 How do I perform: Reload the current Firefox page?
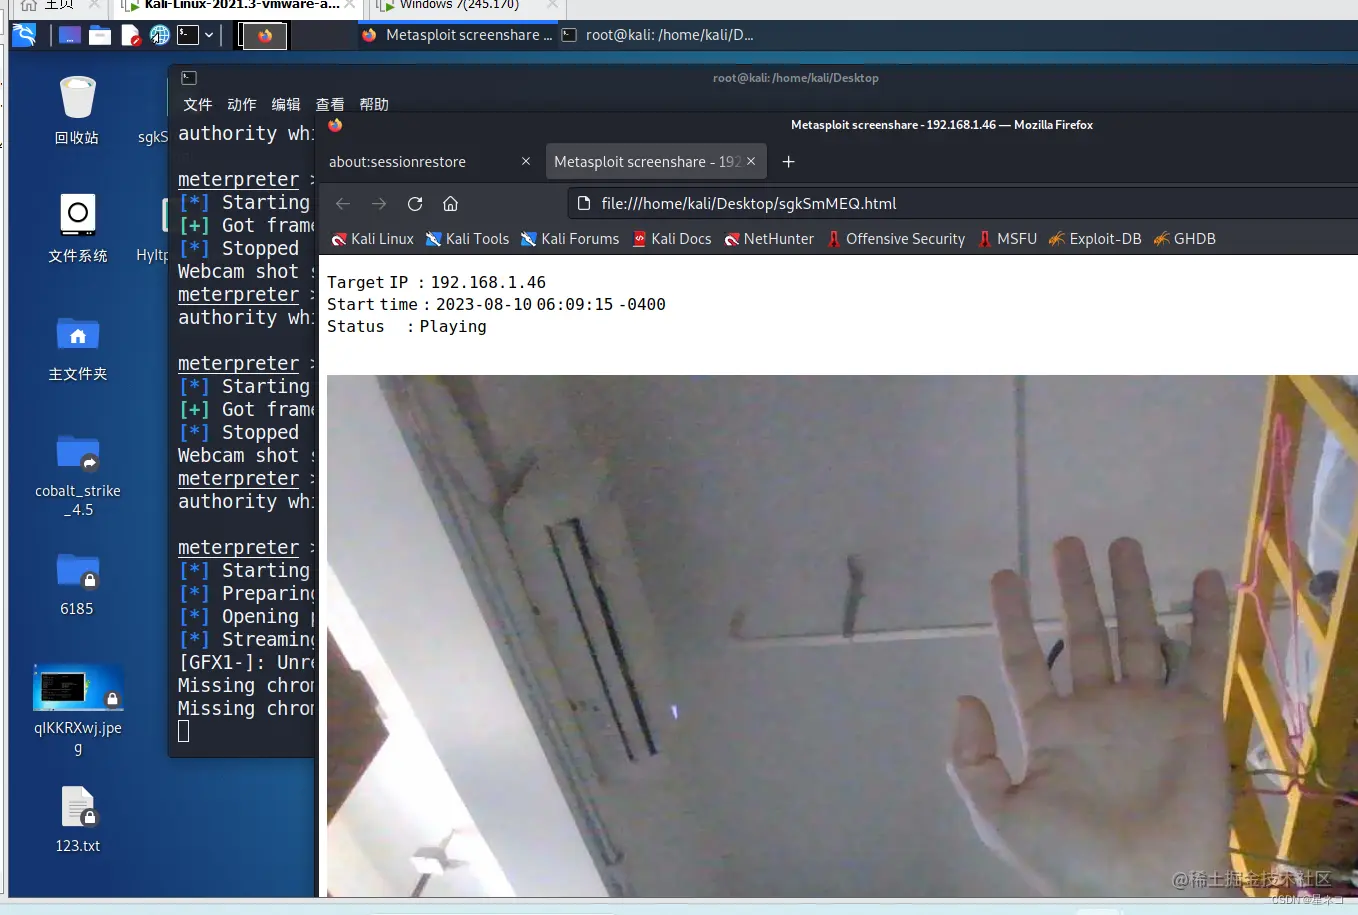(x=415, y=204)
